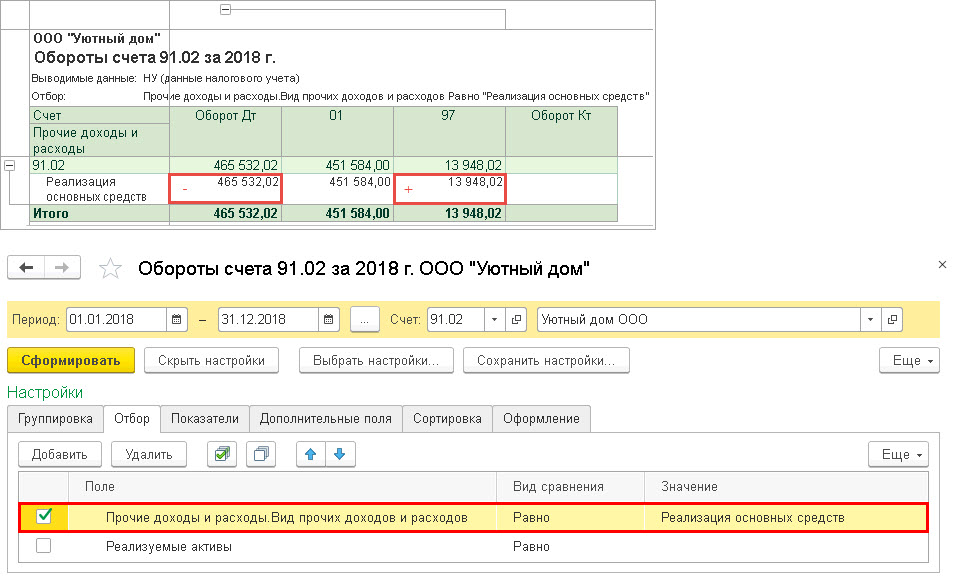Open the organization Уютный дом ООО dropdown
The height and width of the screenshot is (584, 955).
870,319
